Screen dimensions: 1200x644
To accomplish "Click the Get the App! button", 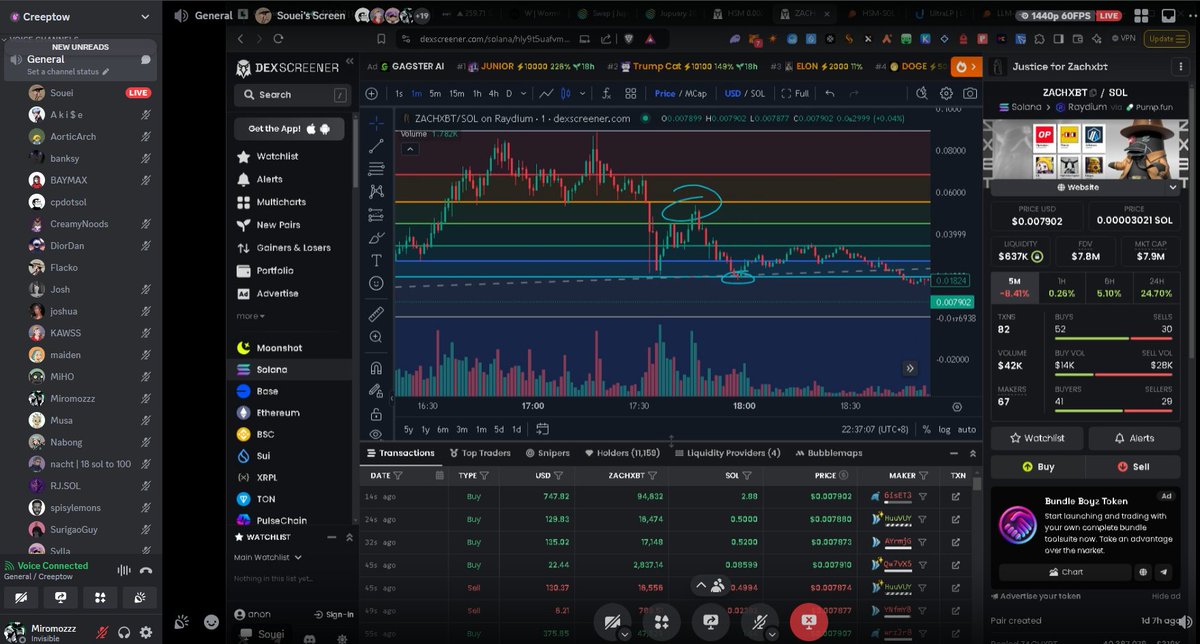I will (289, 129).
